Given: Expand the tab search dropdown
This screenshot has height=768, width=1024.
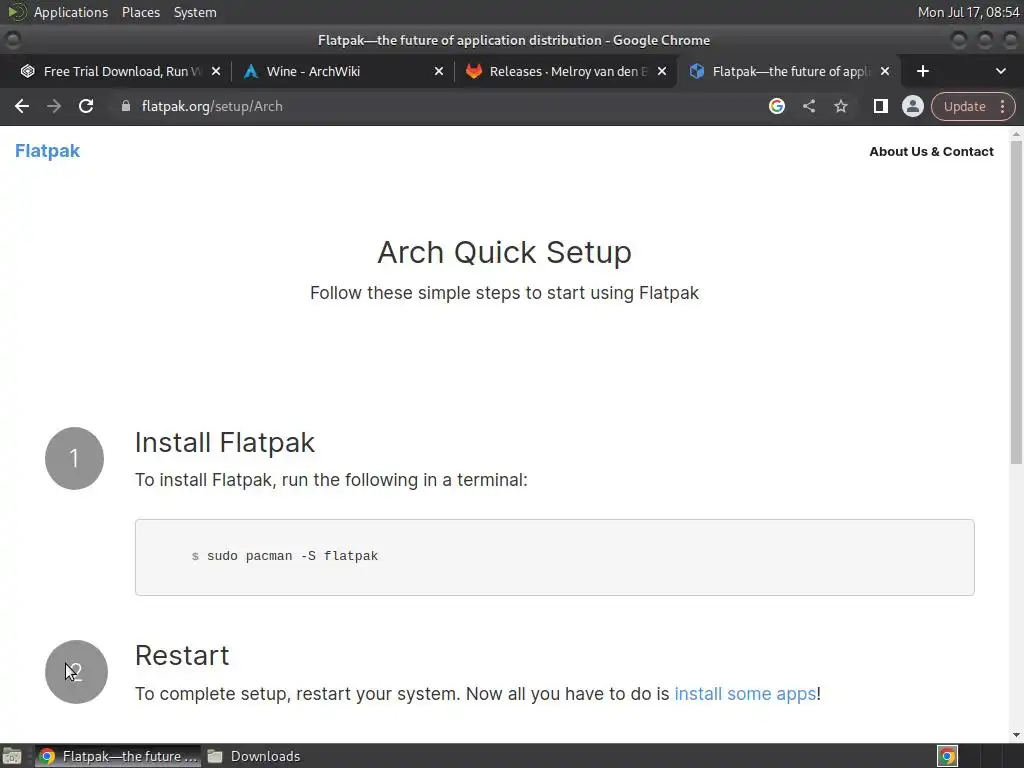Looking at the screenshot, I should (x=1001, y=71).
